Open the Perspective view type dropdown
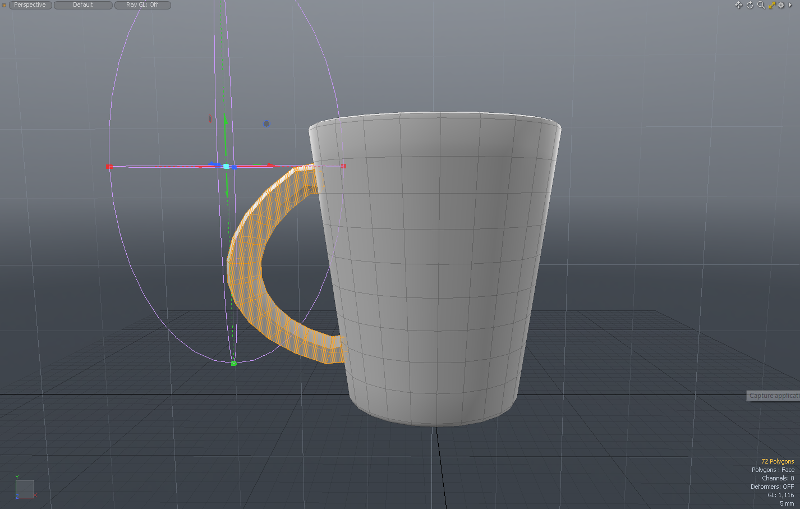800x509 pixels. [x=29, y=5]
